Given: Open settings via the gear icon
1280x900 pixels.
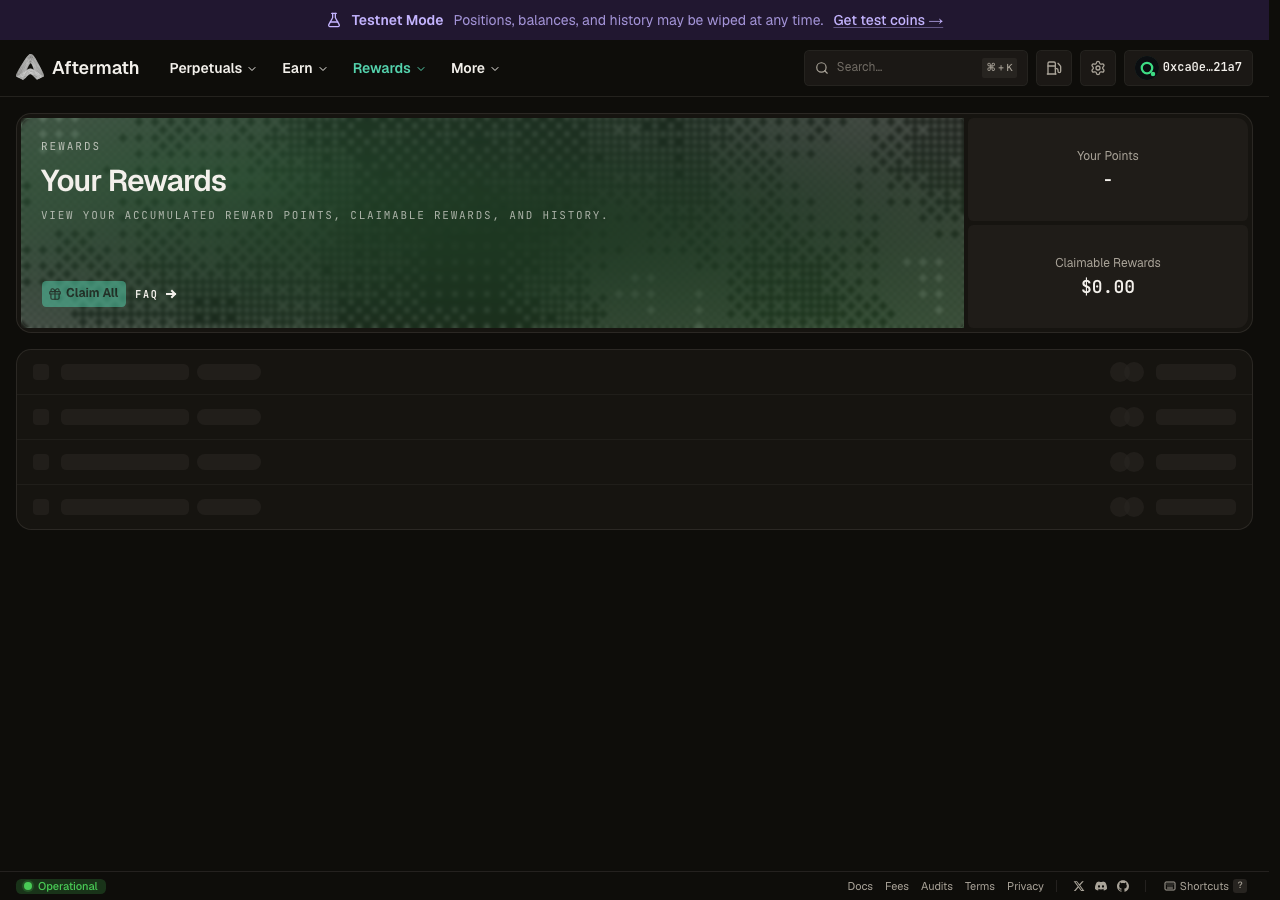Looking at the screenshot, I should 1098,68.
